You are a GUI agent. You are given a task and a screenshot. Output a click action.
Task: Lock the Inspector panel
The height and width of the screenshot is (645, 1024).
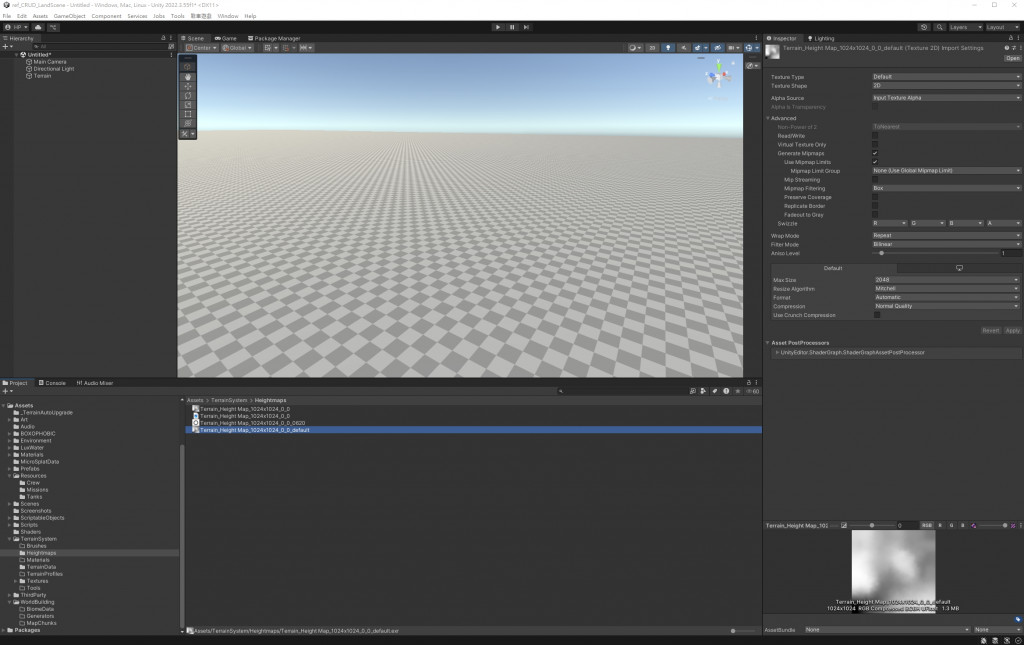click(x=1010, y=38)
